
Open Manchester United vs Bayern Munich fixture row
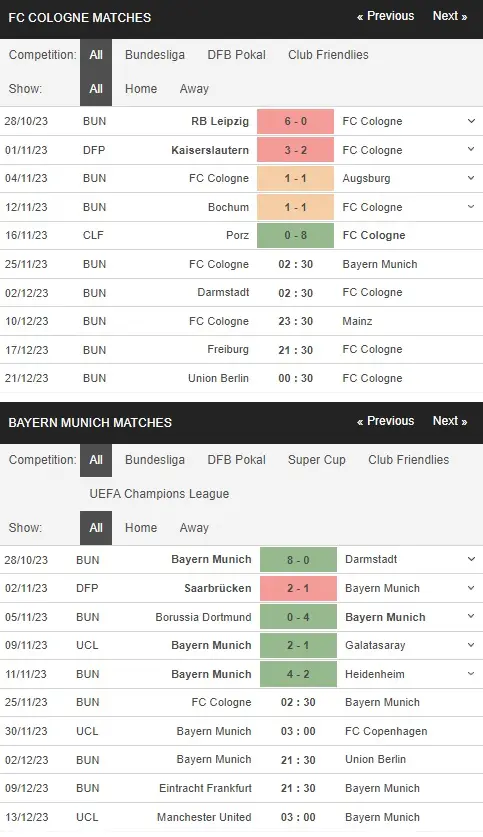click(x=241, y=817)
